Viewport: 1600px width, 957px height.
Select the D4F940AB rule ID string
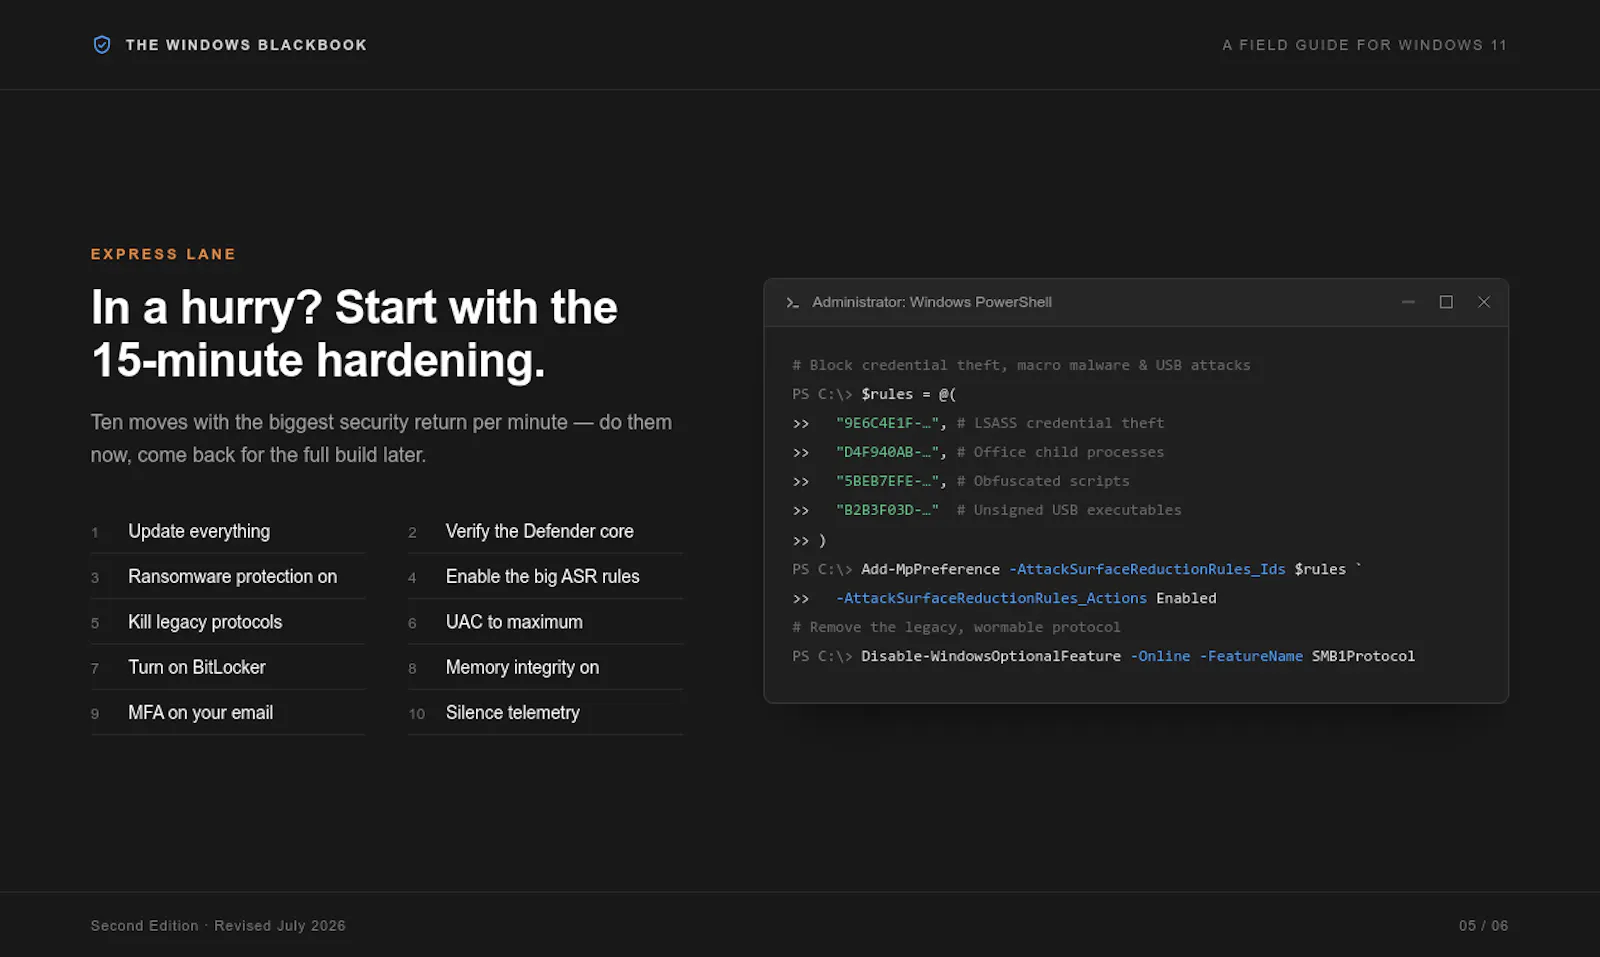[x=887, y=452]
